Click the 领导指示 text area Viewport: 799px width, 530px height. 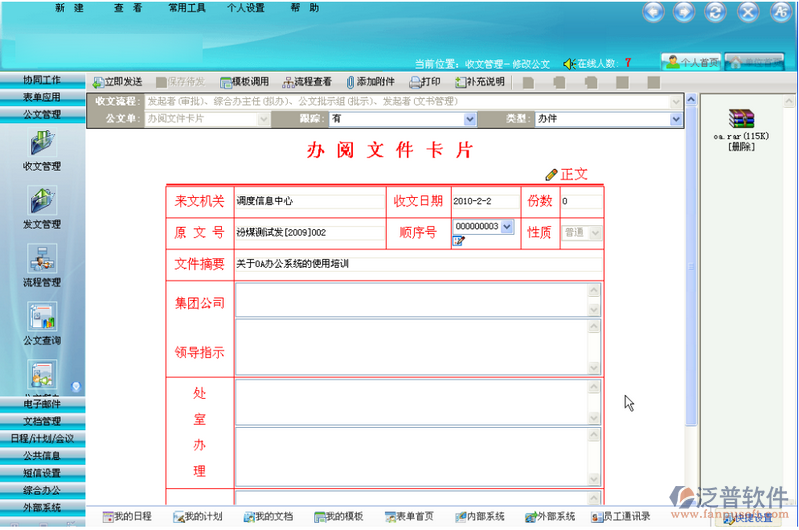point(417,348)
